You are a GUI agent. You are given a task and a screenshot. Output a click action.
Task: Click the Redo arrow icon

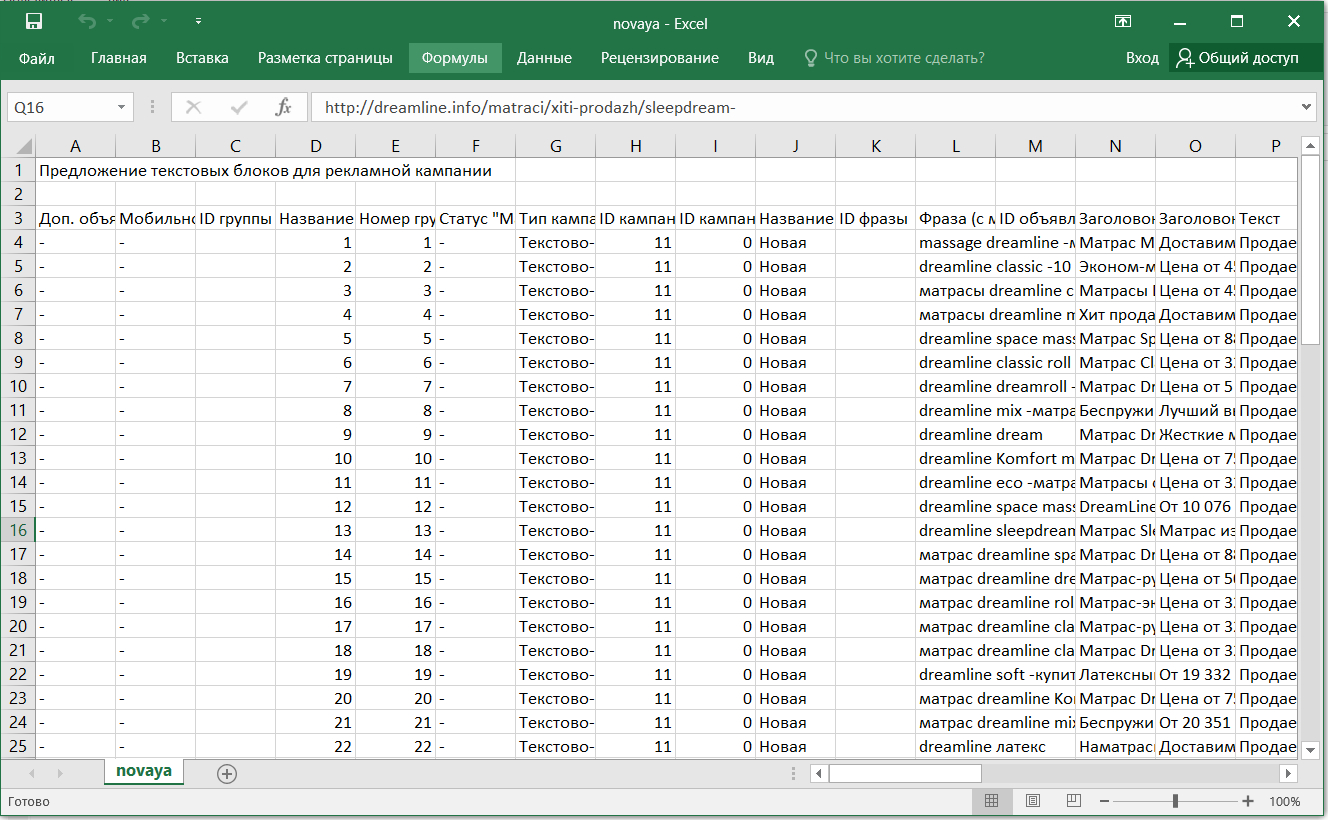tap(141, 21)
